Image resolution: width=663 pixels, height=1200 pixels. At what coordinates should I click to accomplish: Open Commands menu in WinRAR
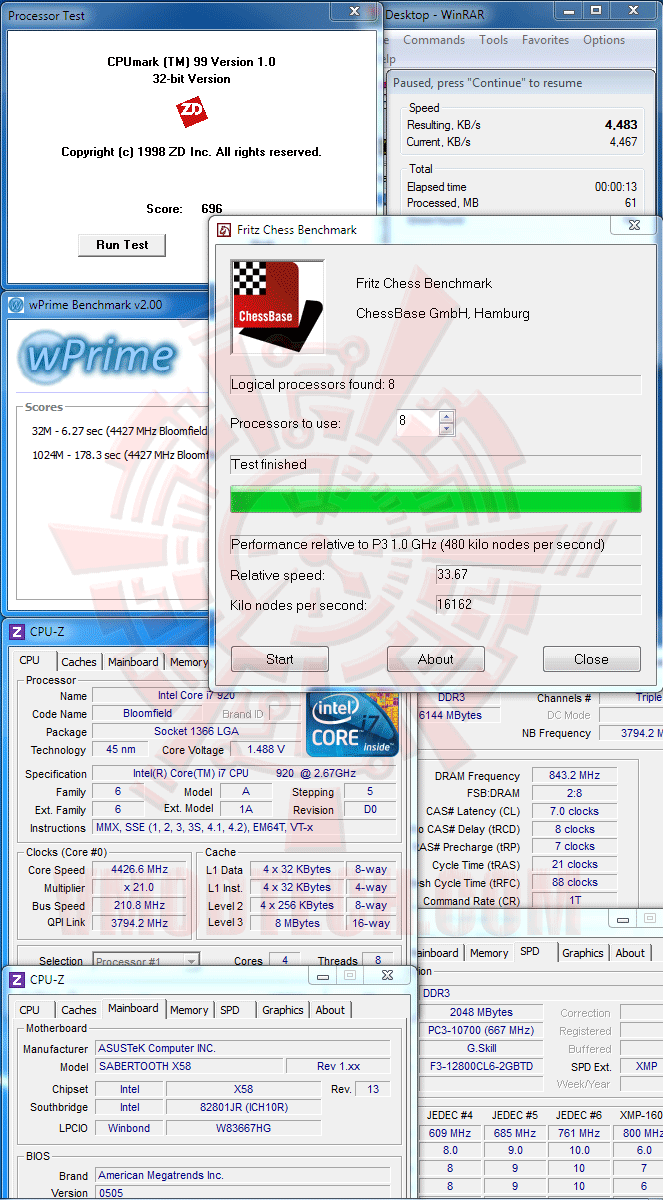[434, 40]
